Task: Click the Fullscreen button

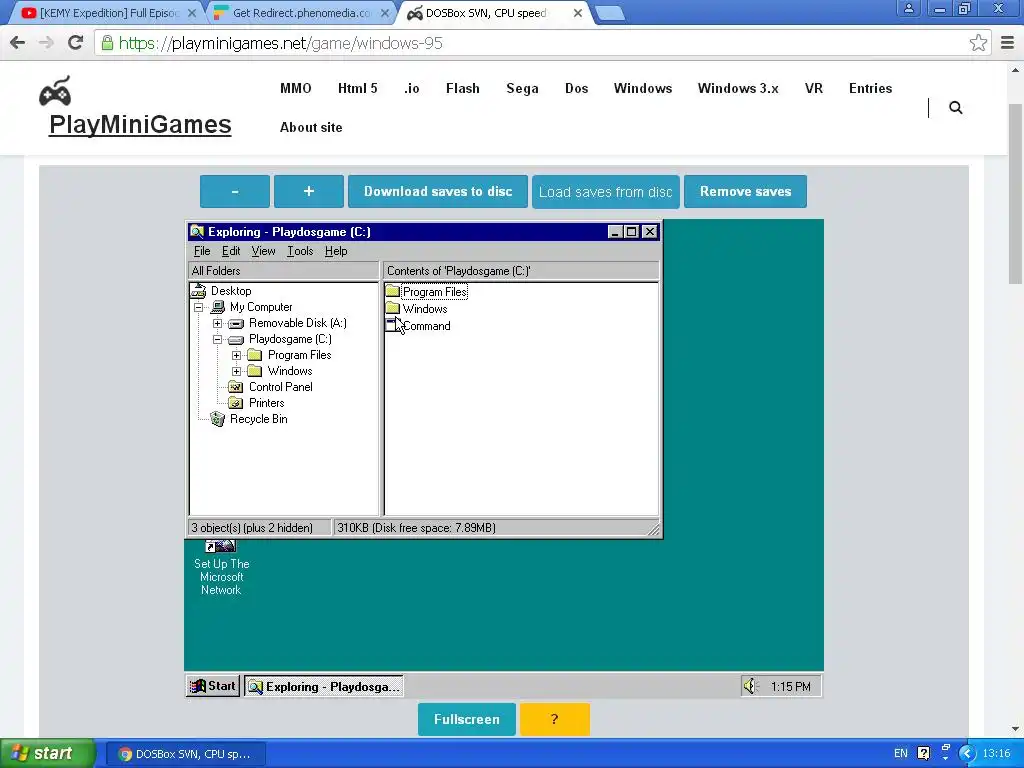Action: tap(467, 719)
